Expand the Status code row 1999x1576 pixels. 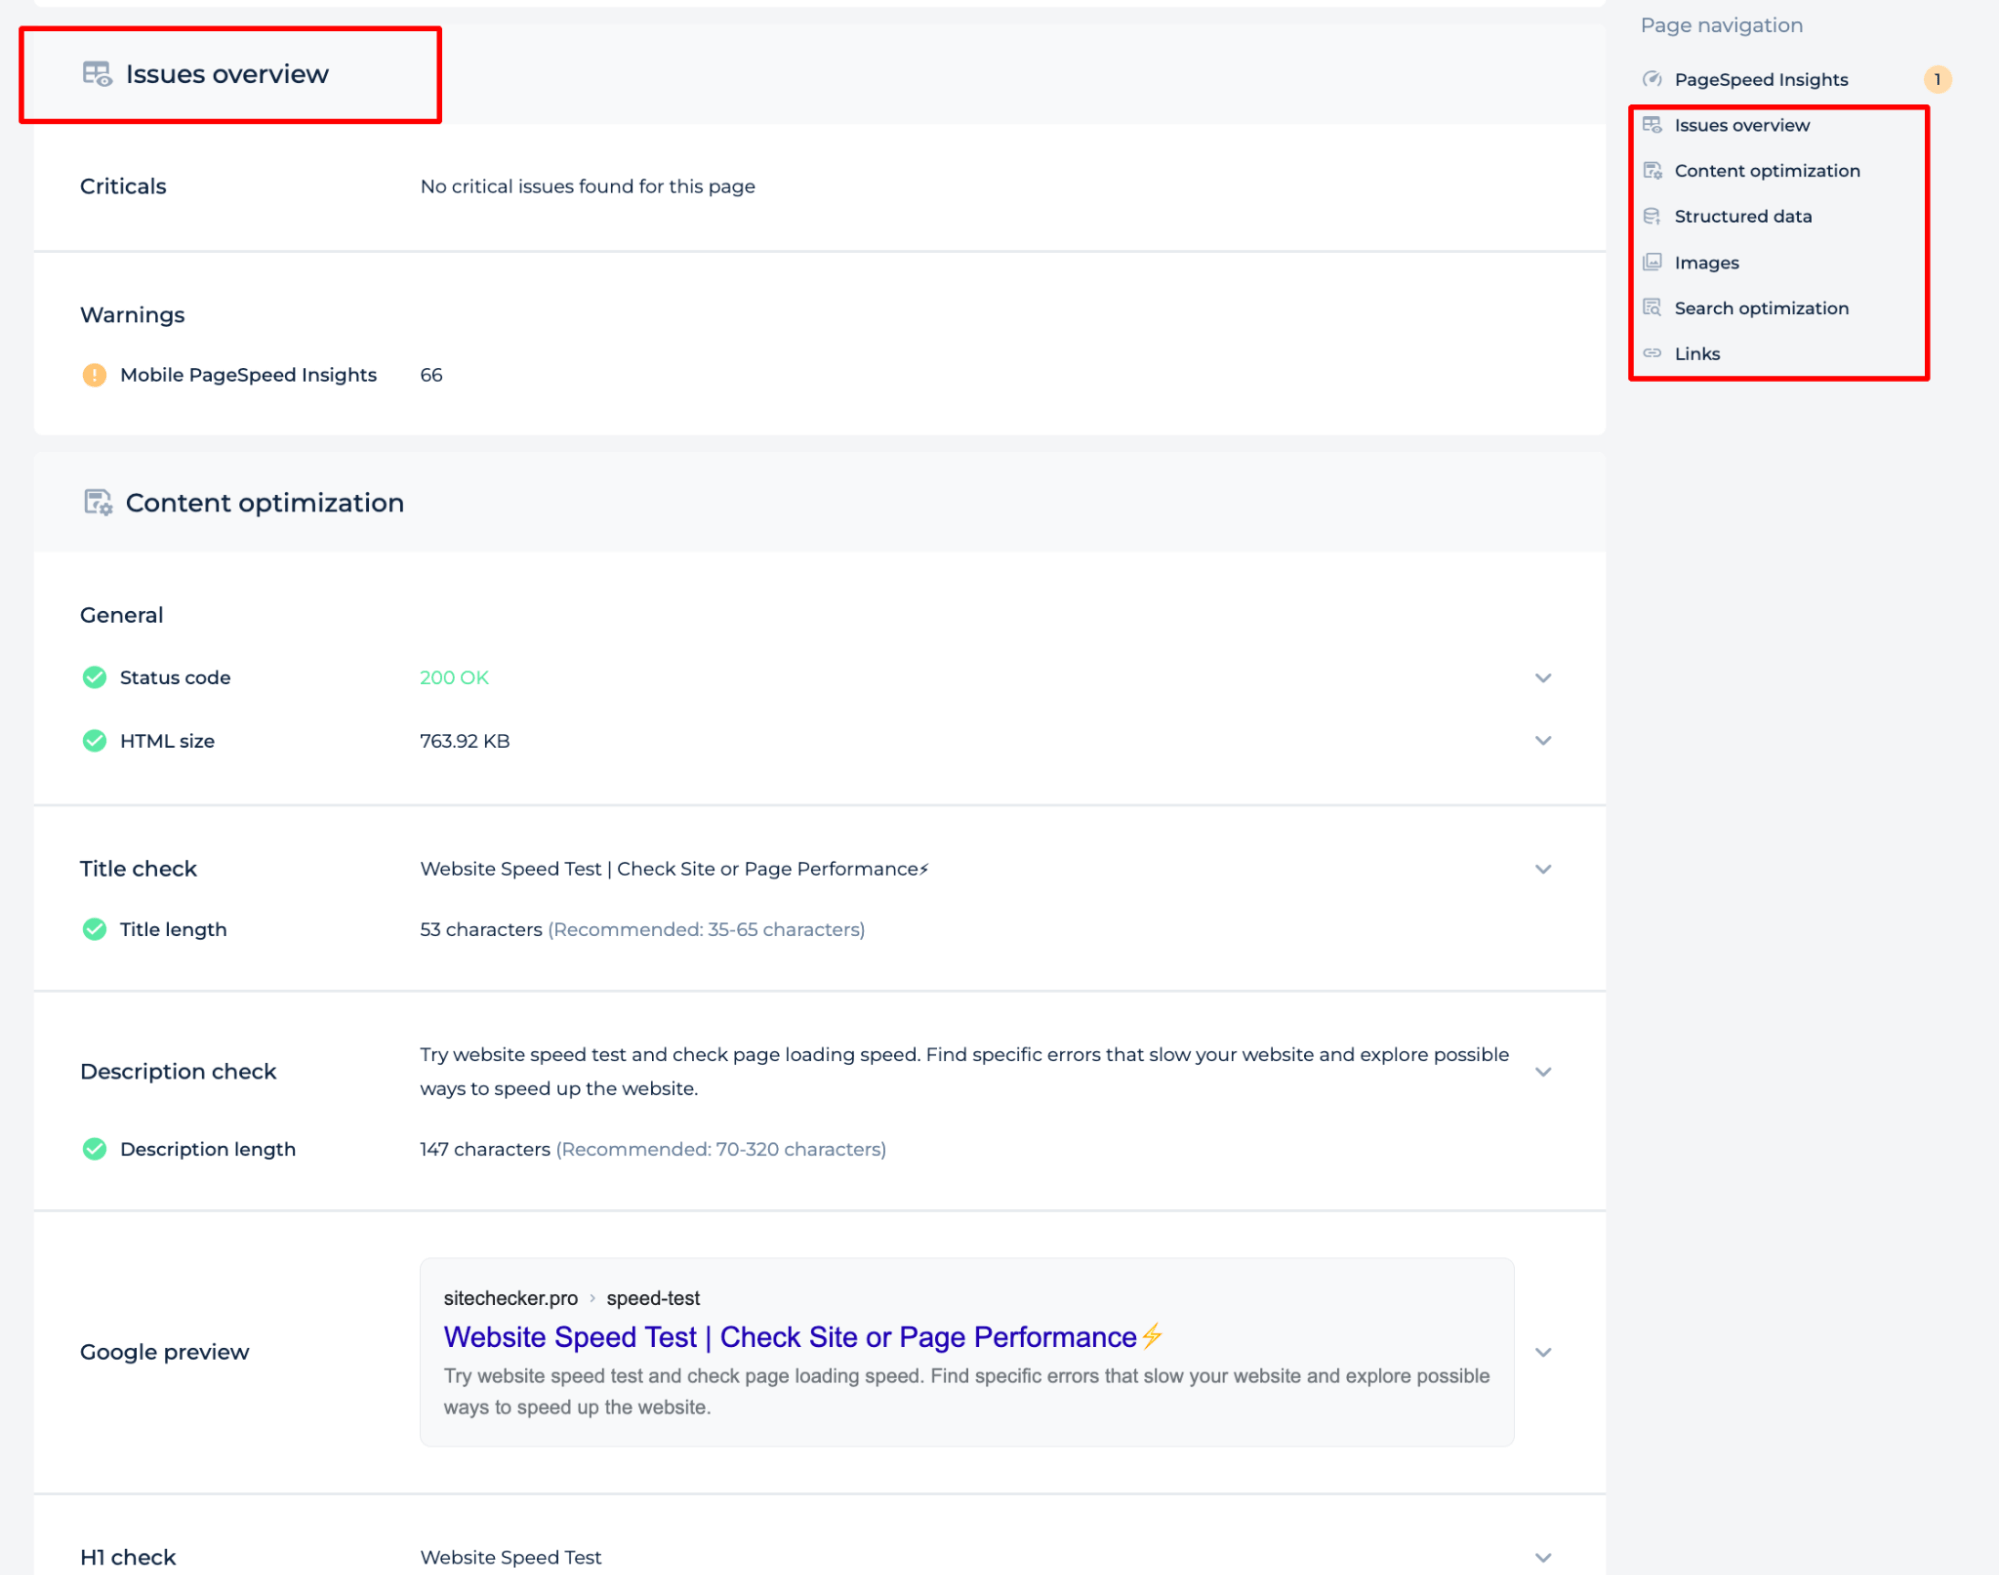[1543, 678]
